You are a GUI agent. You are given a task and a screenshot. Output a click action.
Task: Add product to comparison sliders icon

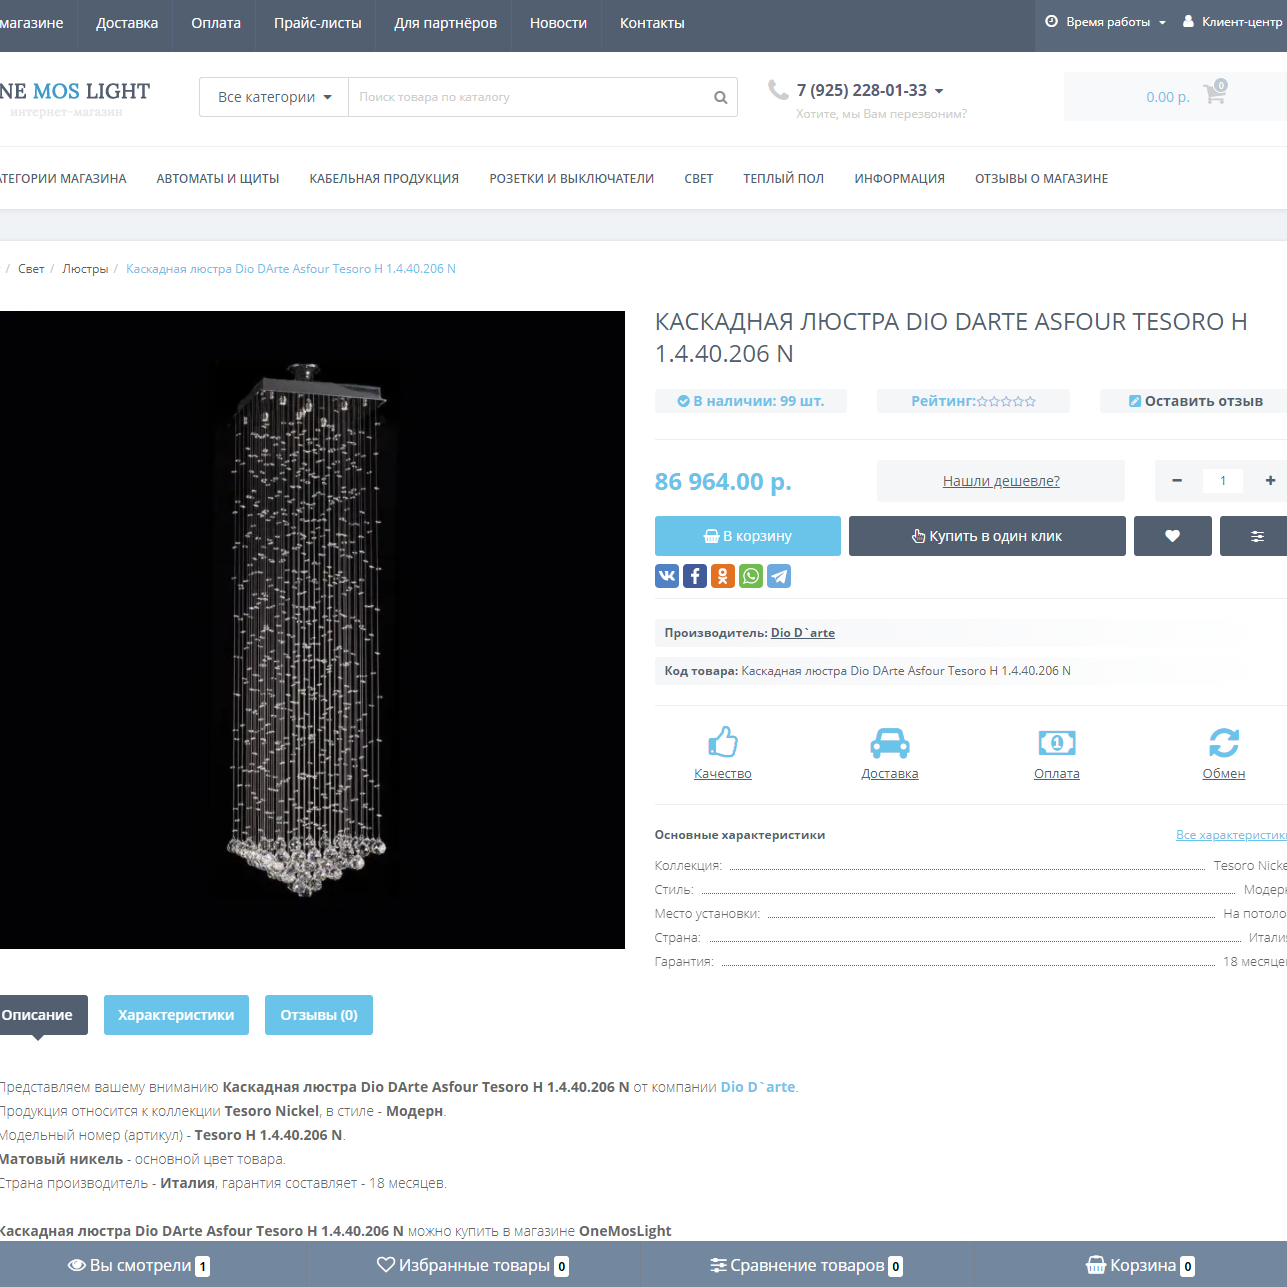pos(1256,536)
